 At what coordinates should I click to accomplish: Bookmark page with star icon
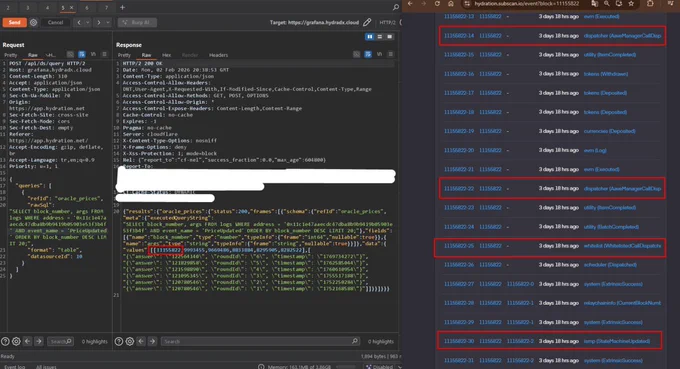pyautogui.click(x=631, y=3)
